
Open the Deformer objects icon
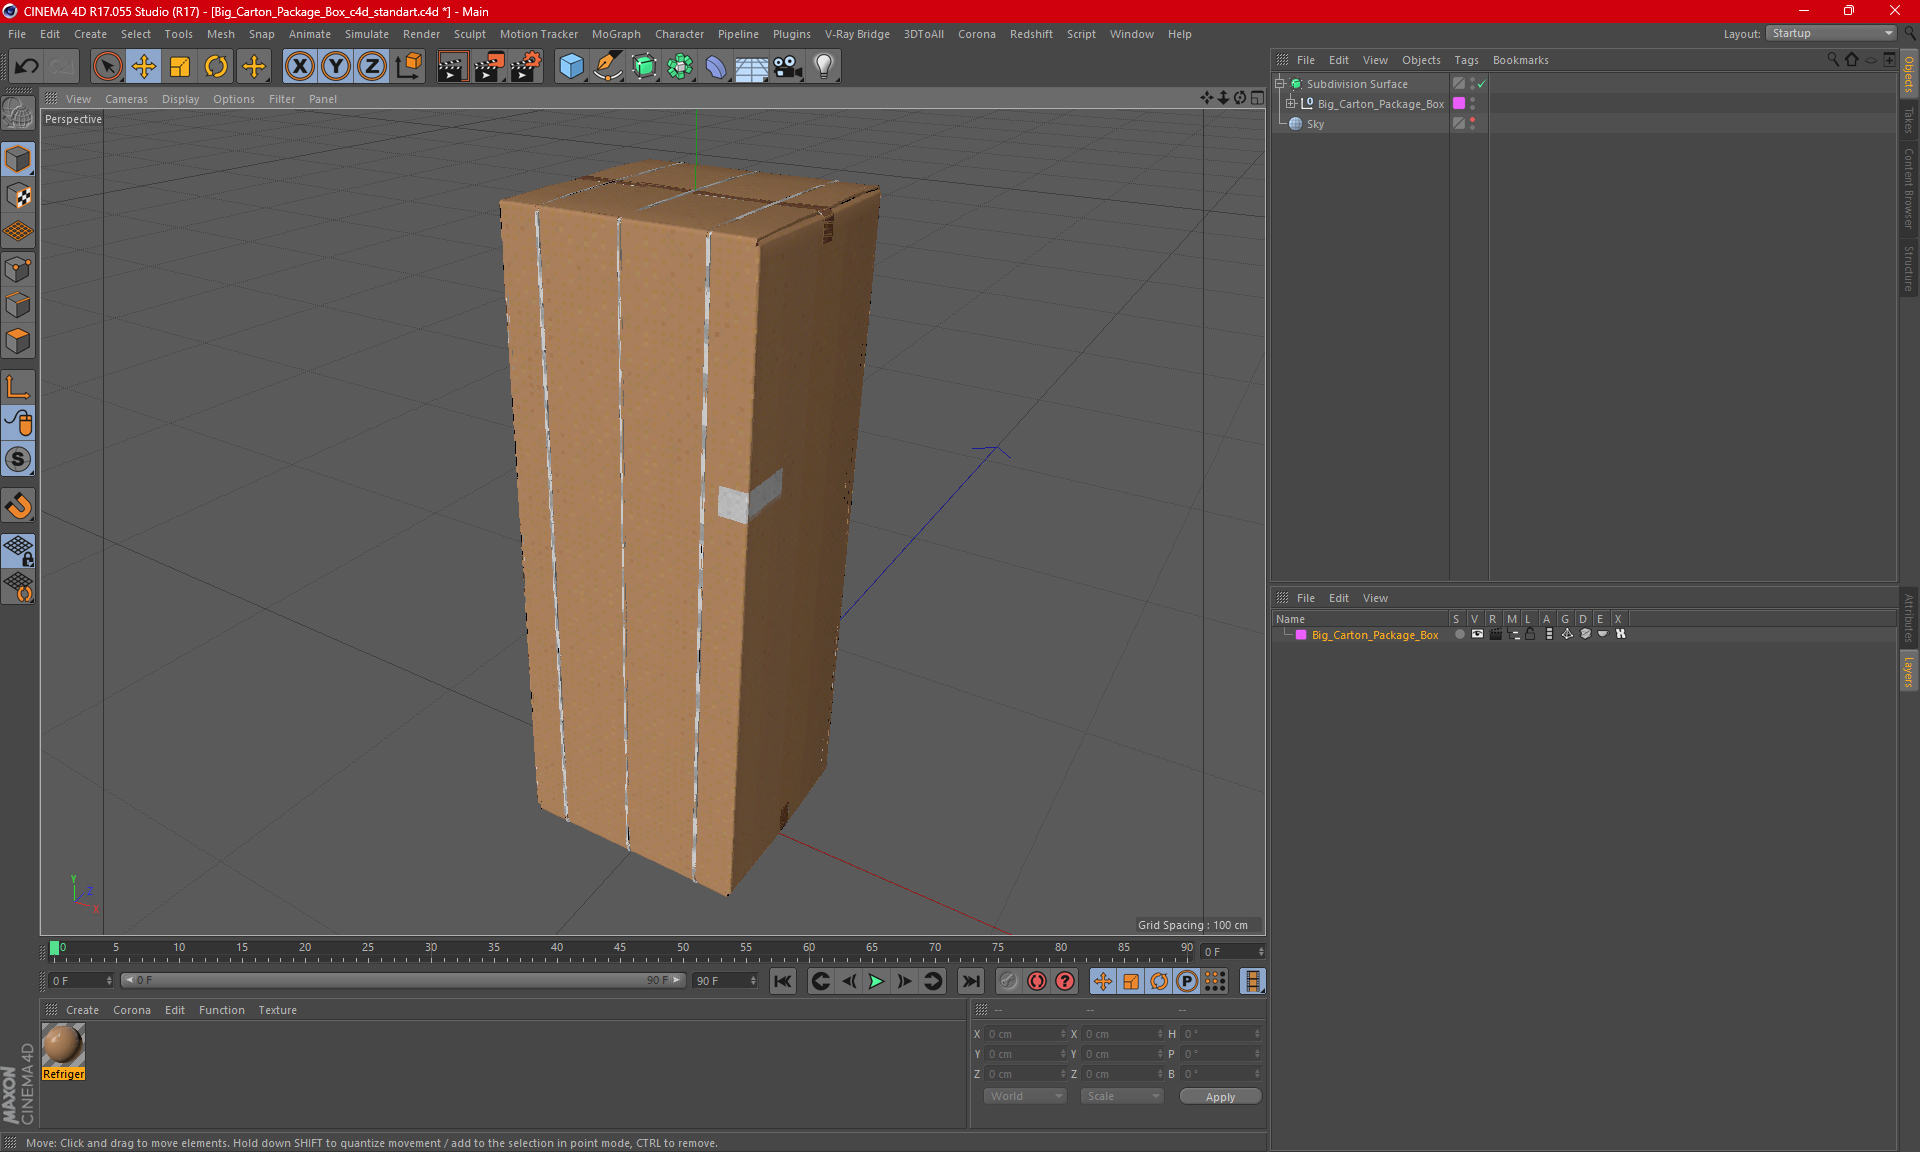716,67
